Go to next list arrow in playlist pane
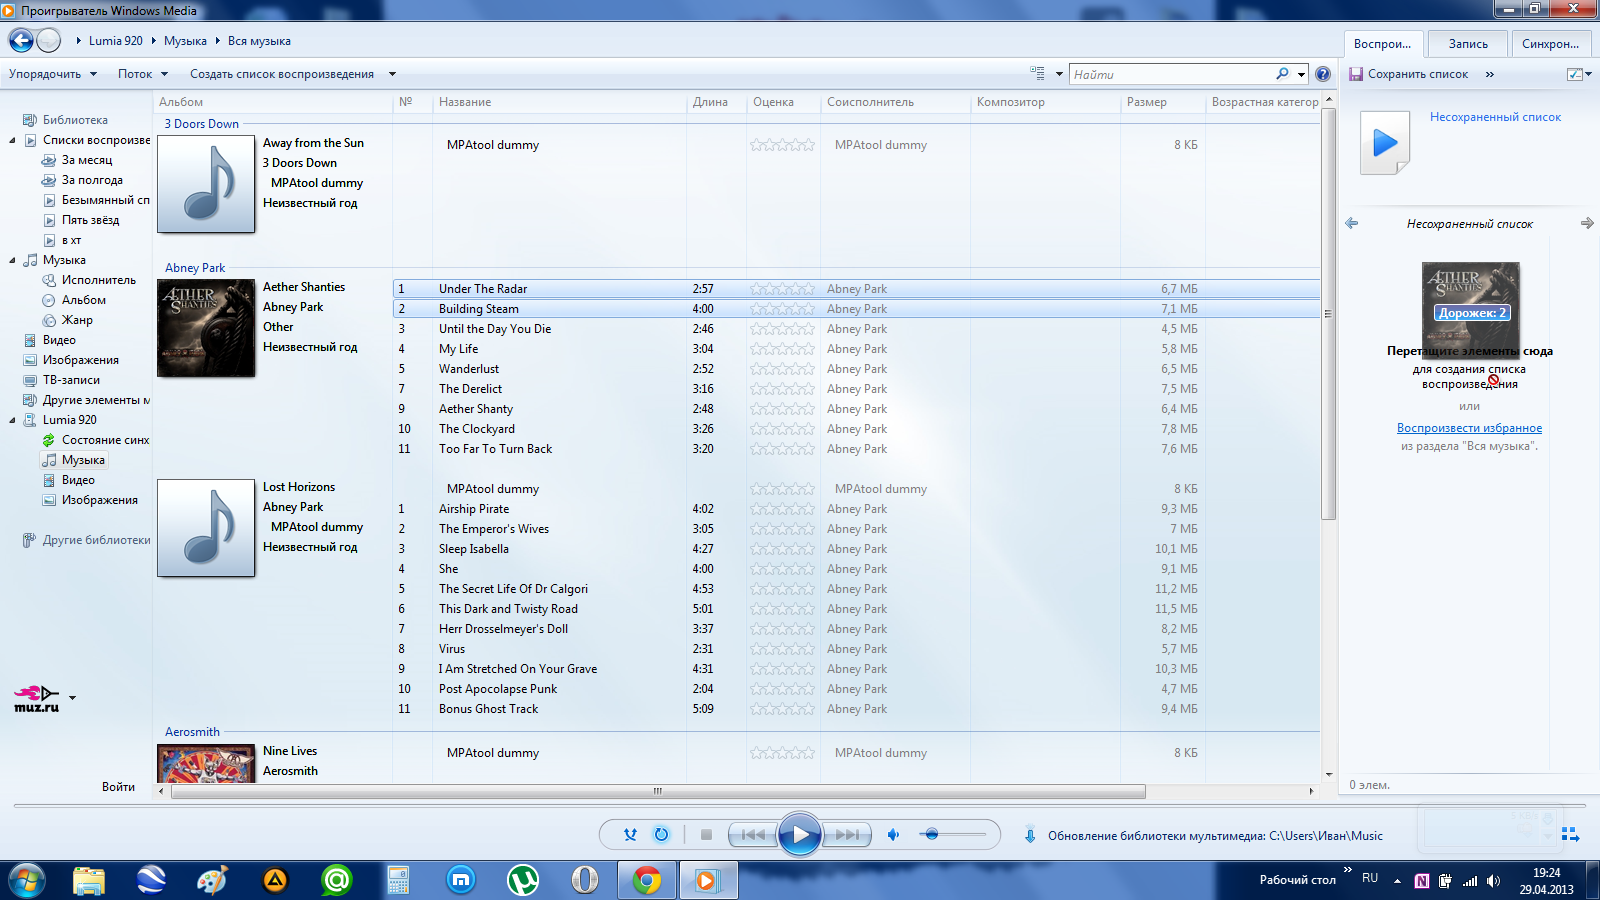Viewport: 1600px width, 900px height. tap(1587, 223)
